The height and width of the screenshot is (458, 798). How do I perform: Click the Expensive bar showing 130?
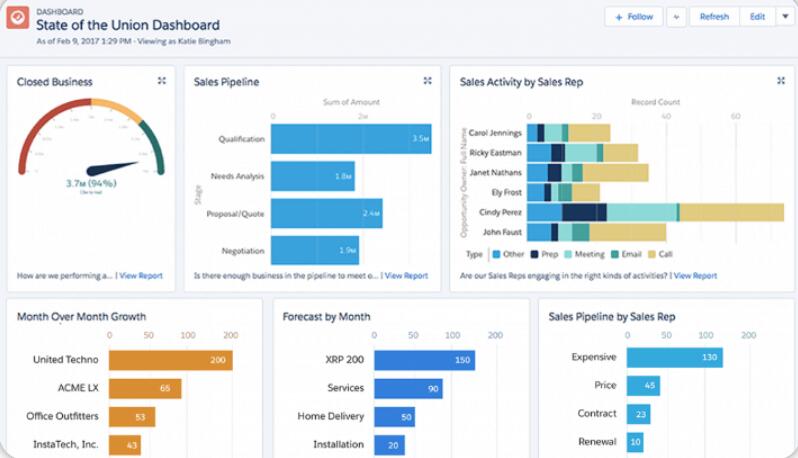click(674, 357)
